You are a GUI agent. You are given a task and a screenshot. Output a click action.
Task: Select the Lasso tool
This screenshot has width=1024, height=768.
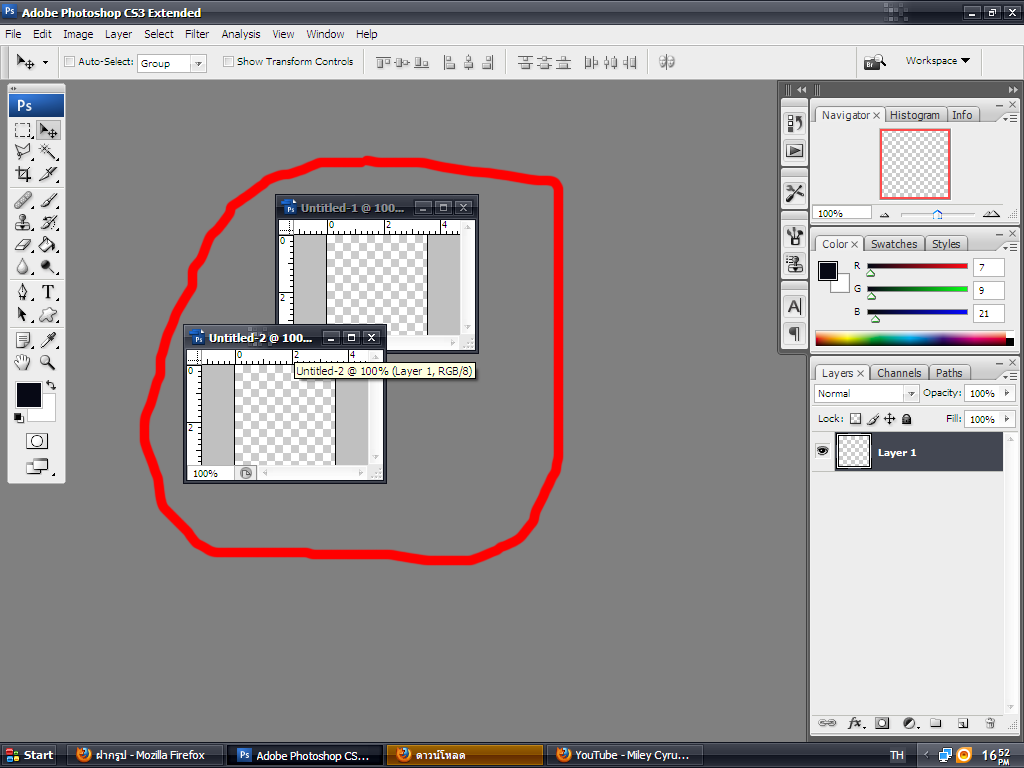click(23, 152)
